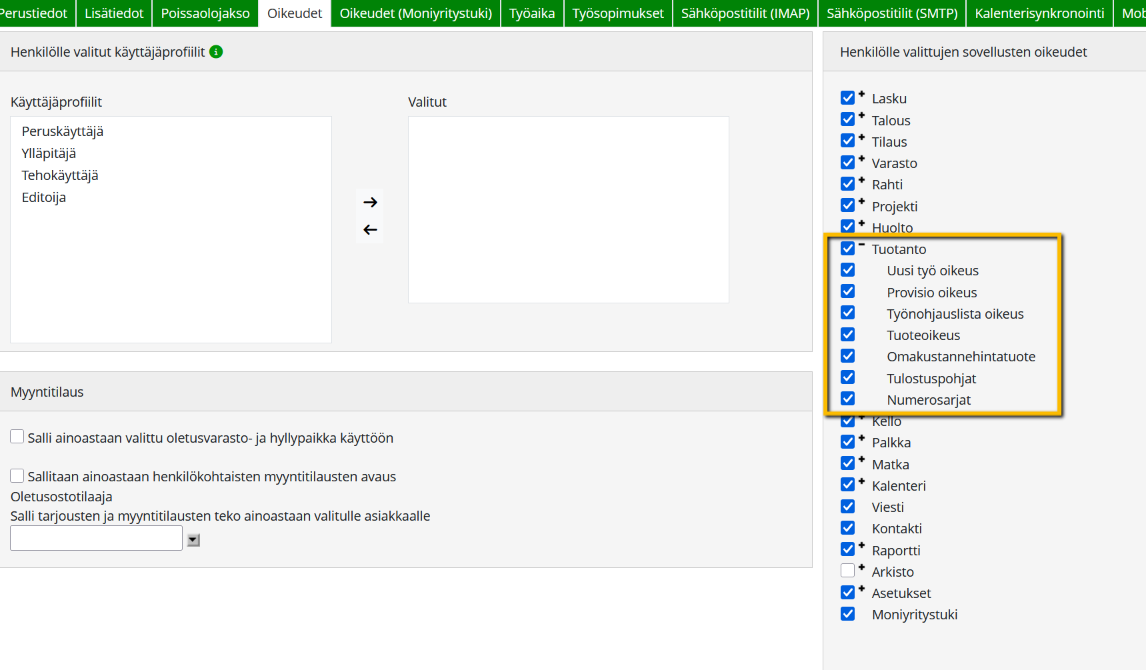
Task: Switch to the Työaika tab
Action: (531, 13)
